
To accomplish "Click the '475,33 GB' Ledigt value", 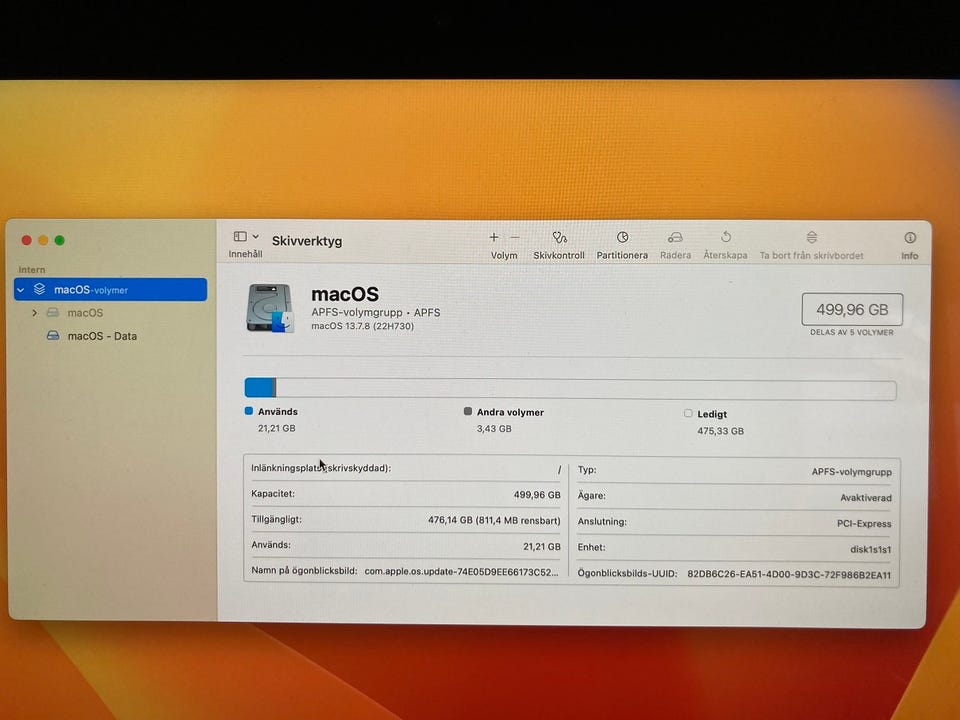I will tap(721, 431).
